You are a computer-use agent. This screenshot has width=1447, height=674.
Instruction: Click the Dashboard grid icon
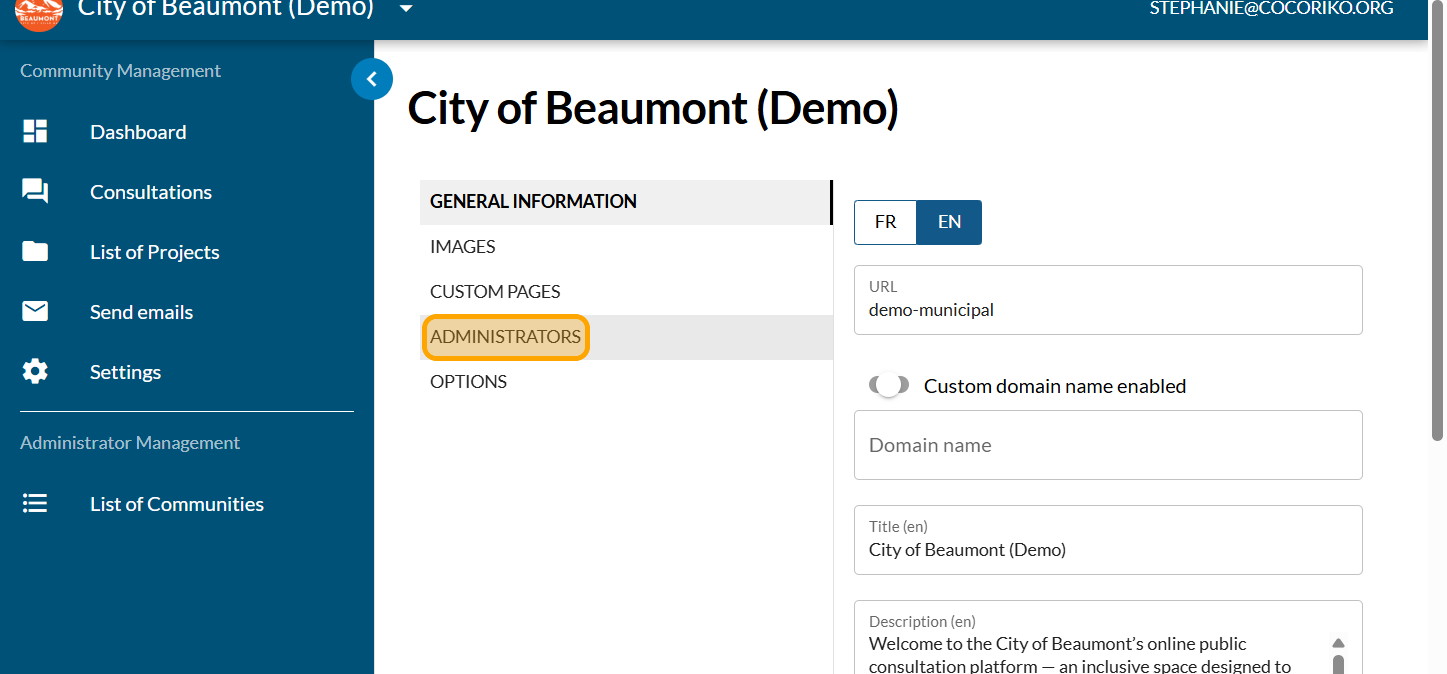[x=35, y=132]
